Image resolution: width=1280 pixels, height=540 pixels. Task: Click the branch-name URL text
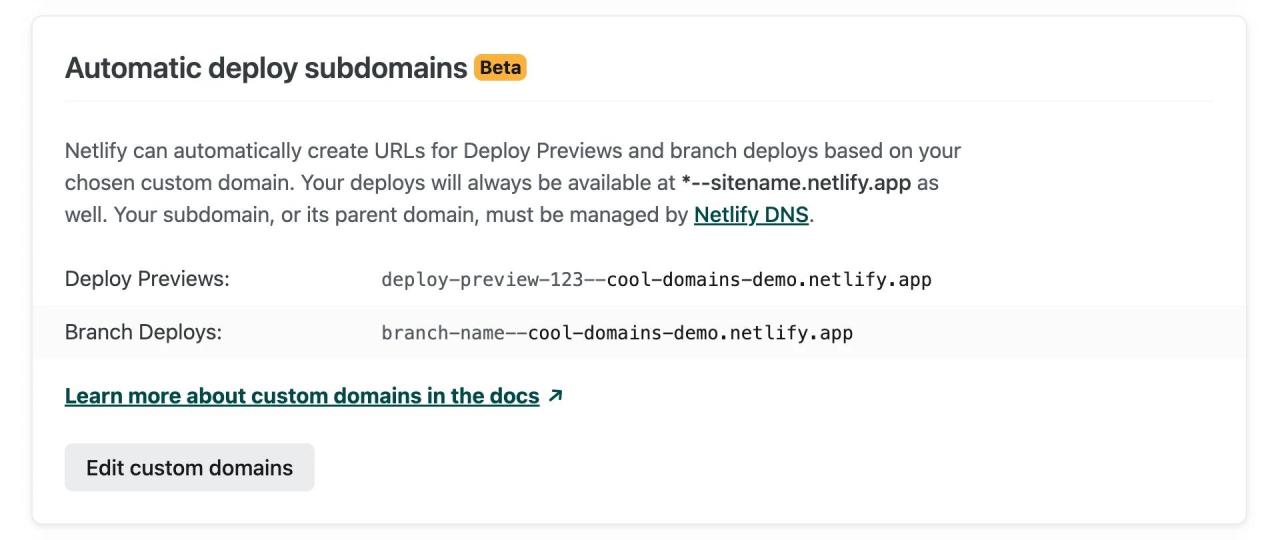pyautogui.click(x=617, y=332)
